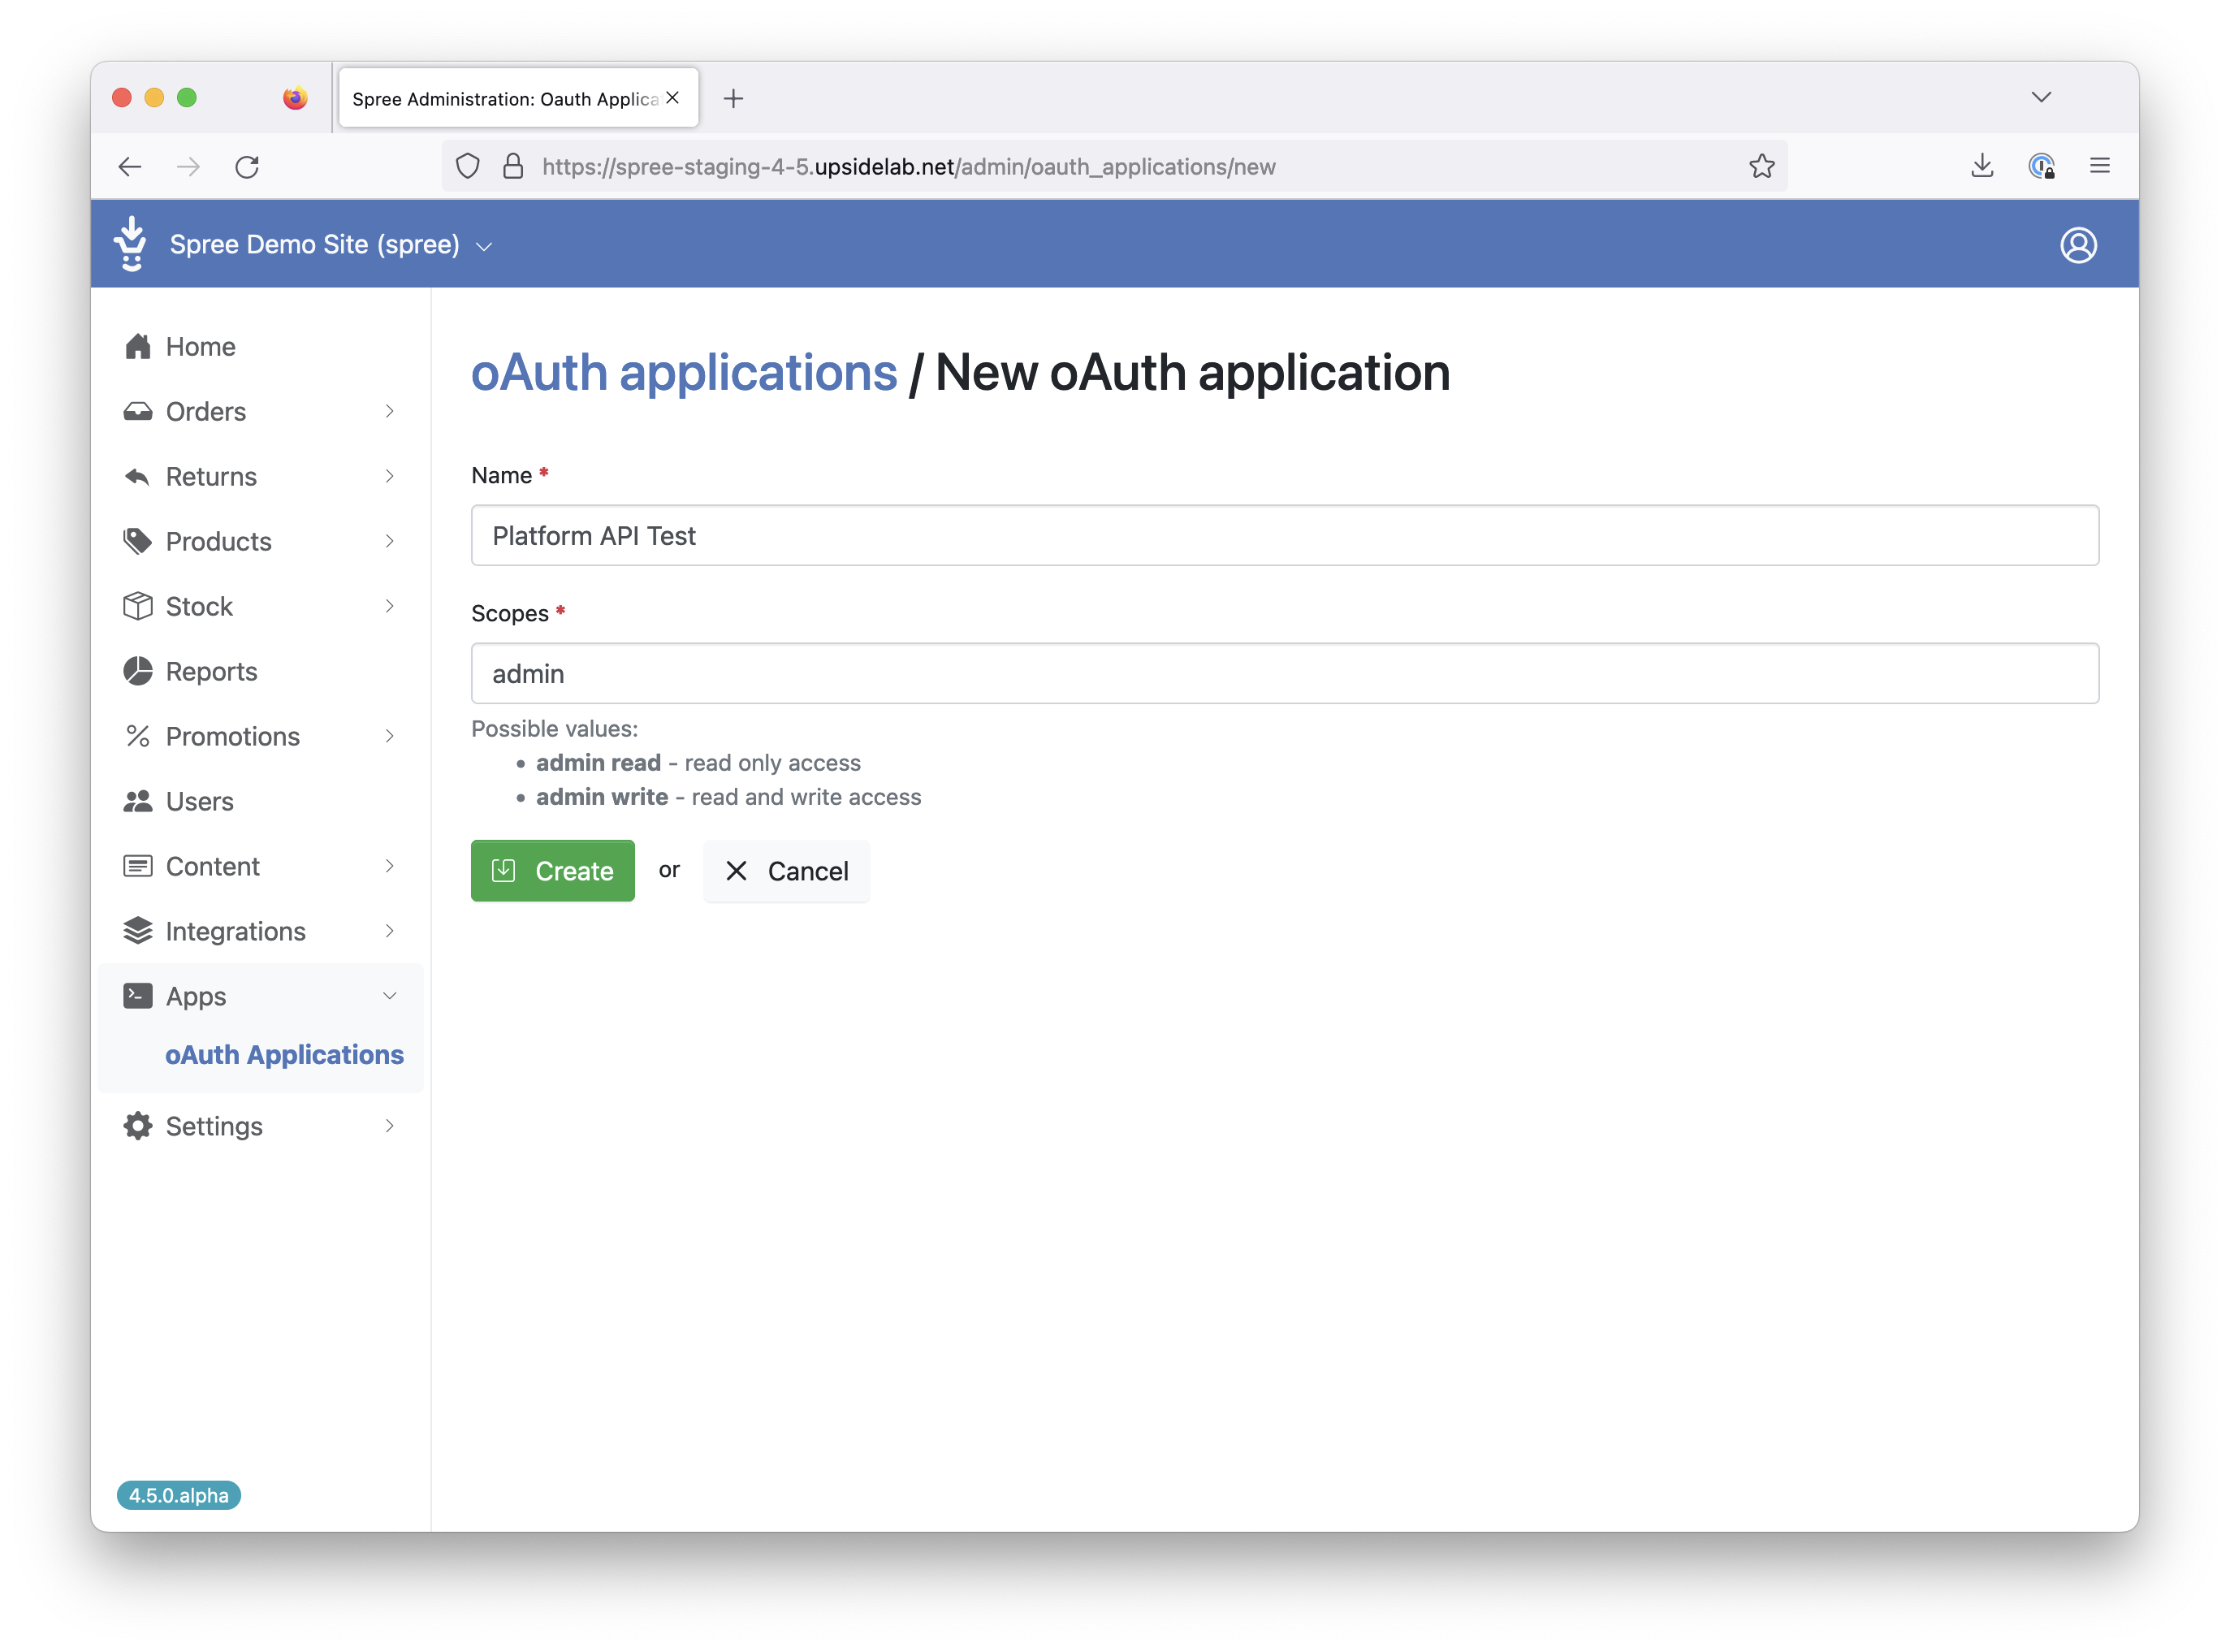Click the Spree logo icon
This screenshot has height=1652, width=2230.
[131, 244]
